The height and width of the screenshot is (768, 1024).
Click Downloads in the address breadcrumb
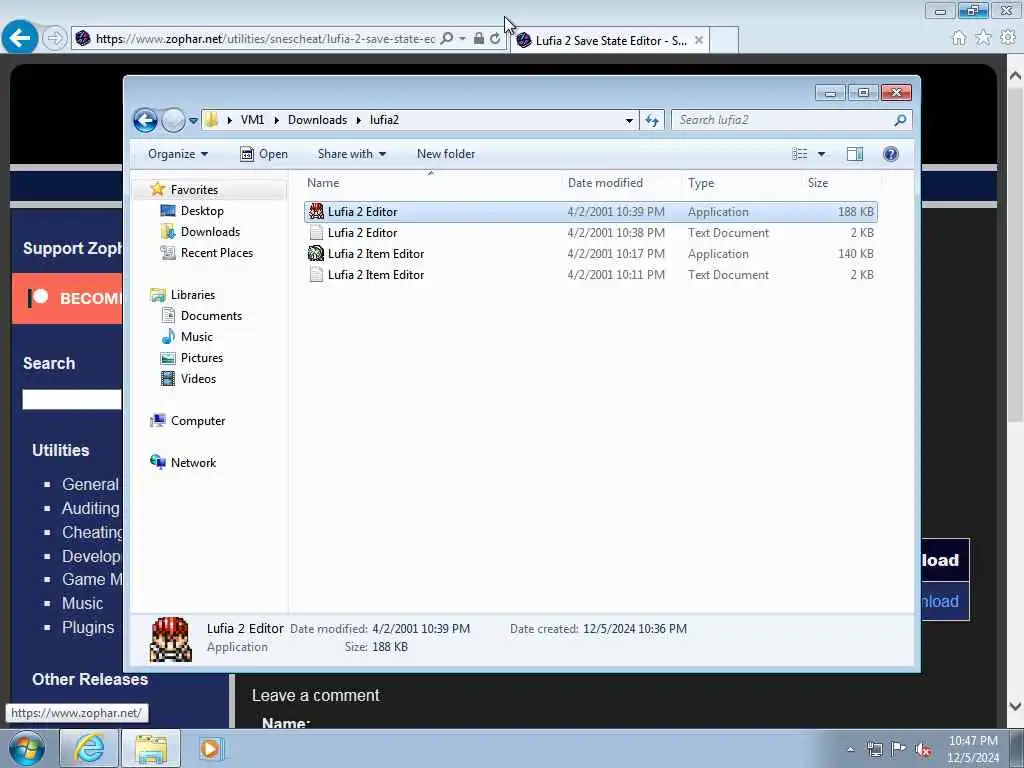tap(317, 120)
